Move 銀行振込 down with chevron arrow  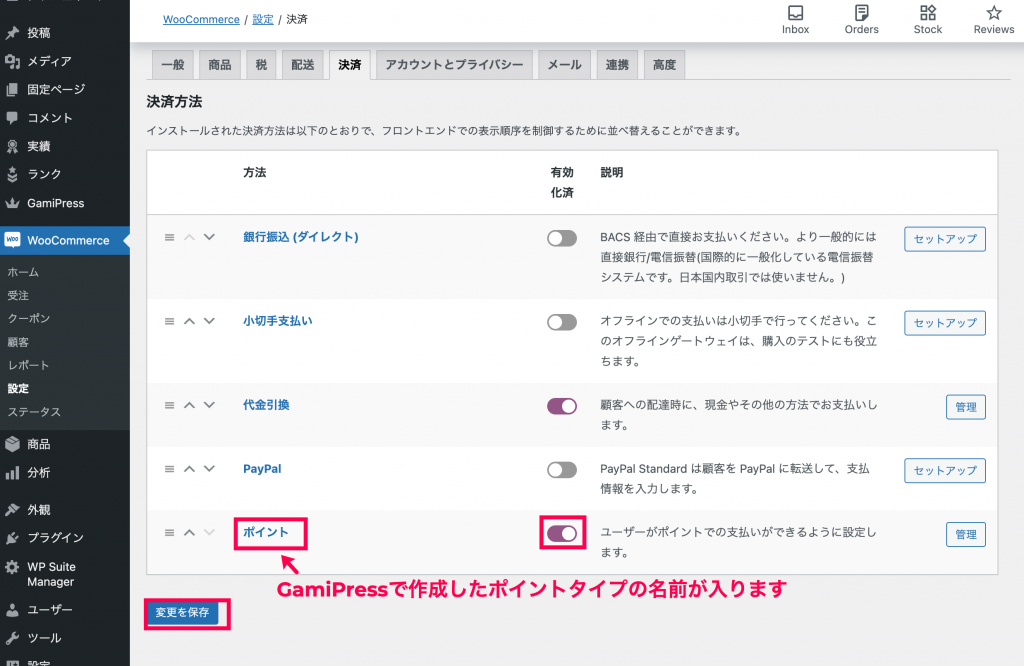pos(209,237)
